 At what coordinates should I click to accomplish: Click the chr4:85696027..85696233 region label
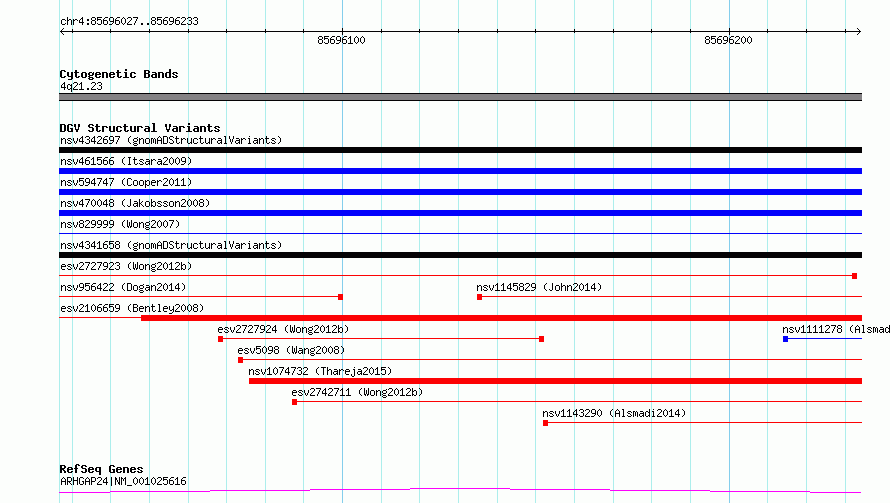[x=129, y=21]
